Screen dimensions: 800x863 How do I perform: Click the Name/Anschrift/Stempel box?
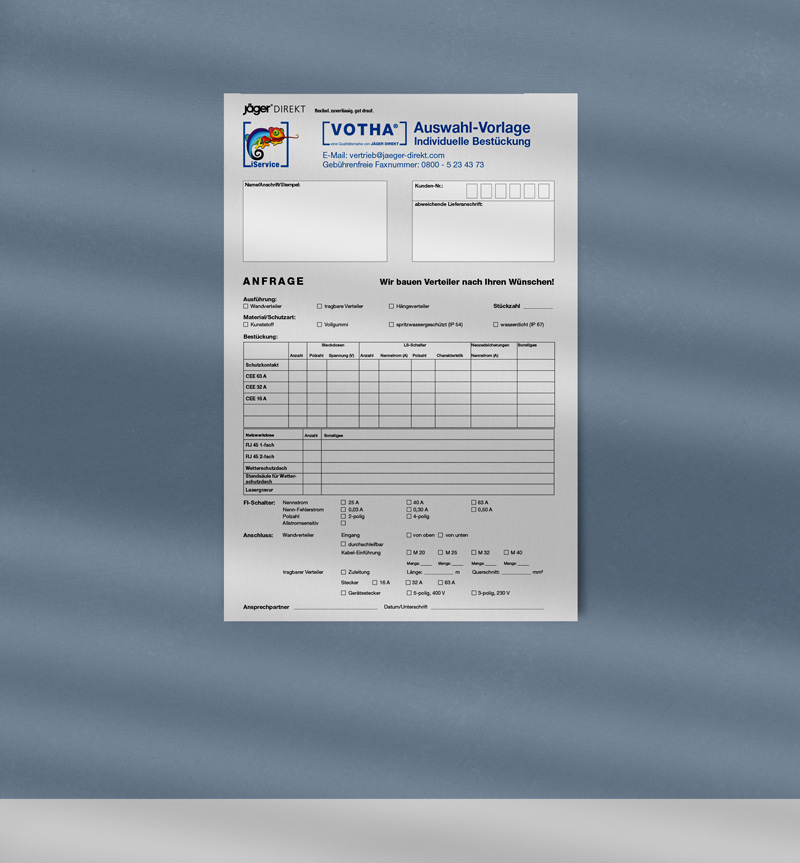(x=315, y=221)
